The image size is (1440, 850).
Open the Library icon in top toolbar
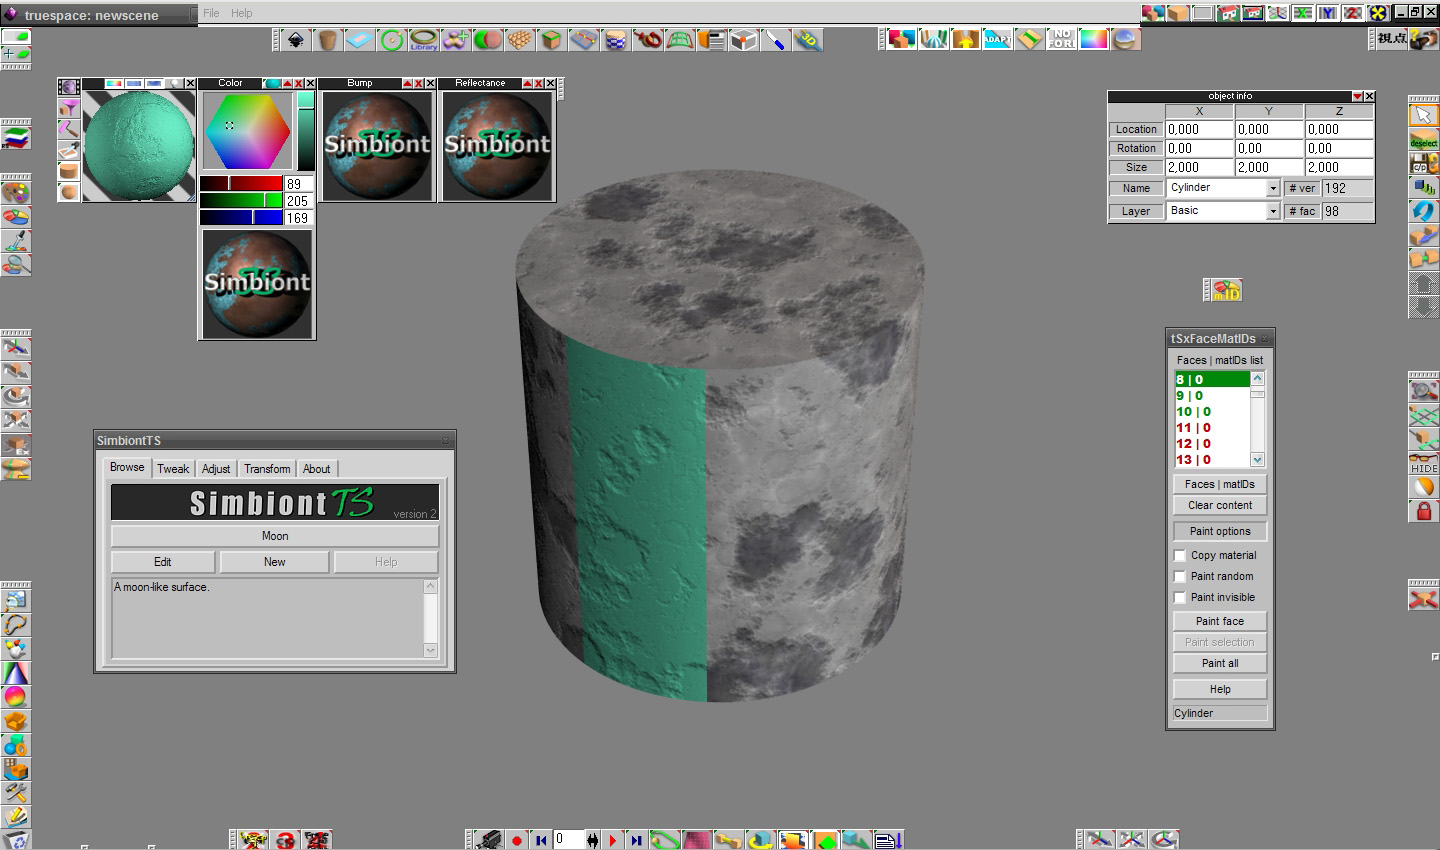coord(424,40)
